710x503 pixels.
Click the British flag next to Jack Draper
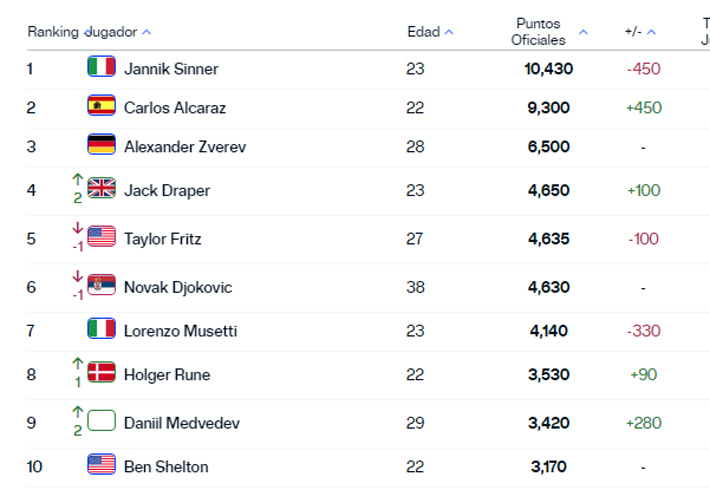102,189
